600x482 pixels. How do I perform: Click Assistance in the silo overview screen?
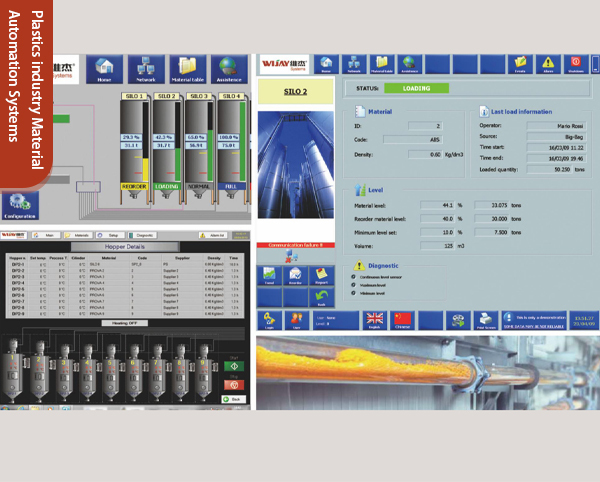click(x=229, y=69)
